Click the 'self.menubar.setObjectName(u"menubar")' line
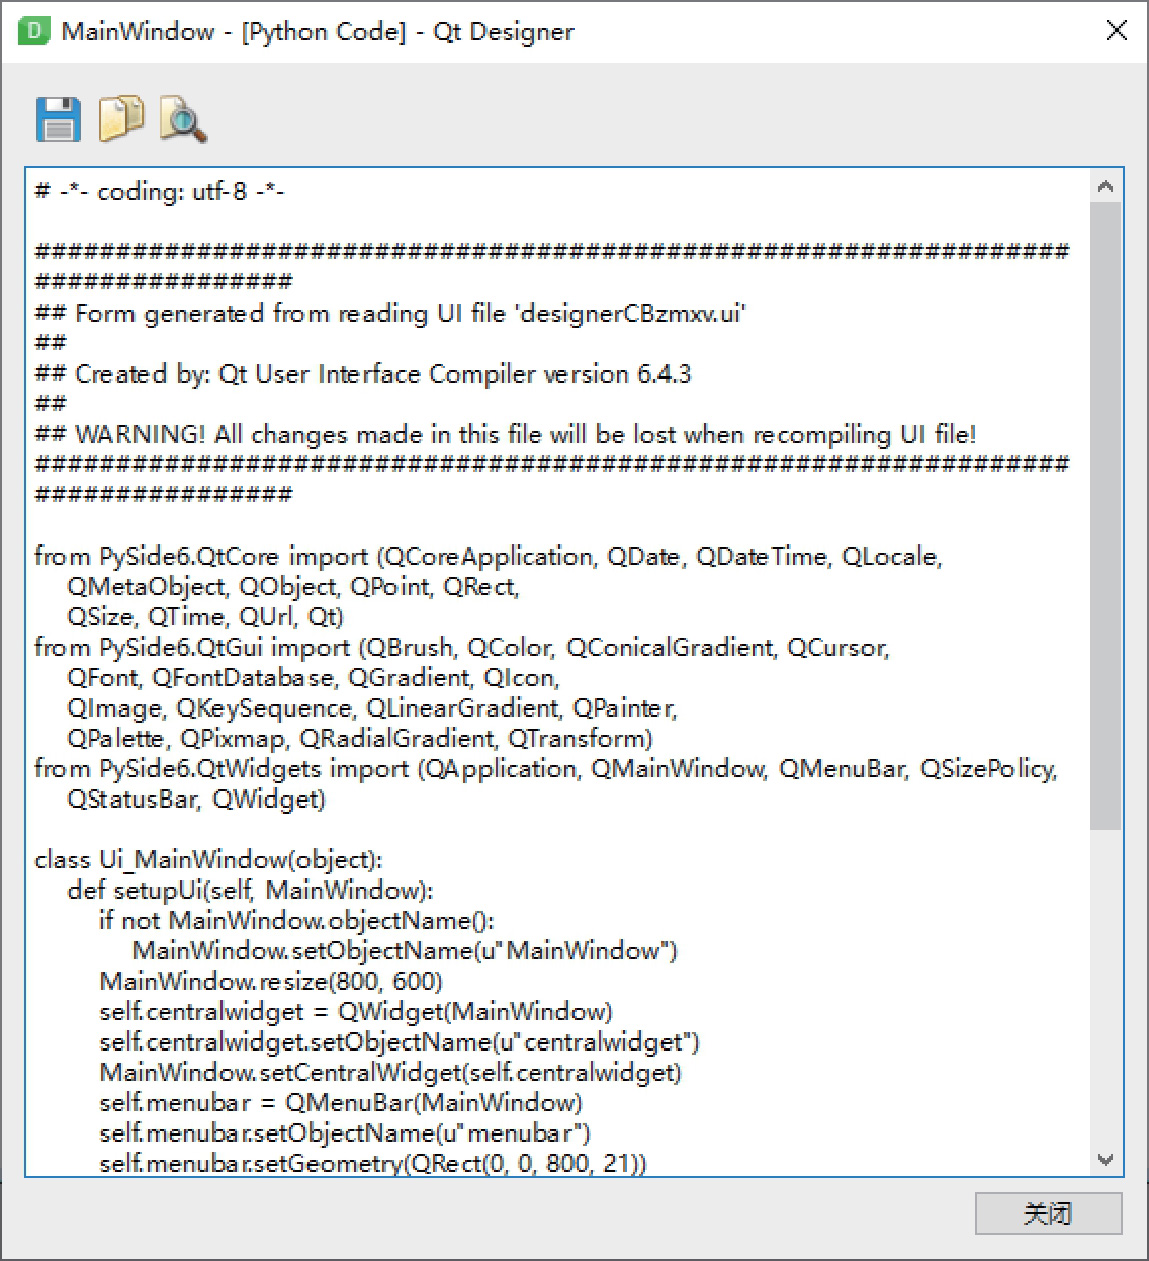1149x1261 pixels. pyautogui.click(x=345, y=1133)
